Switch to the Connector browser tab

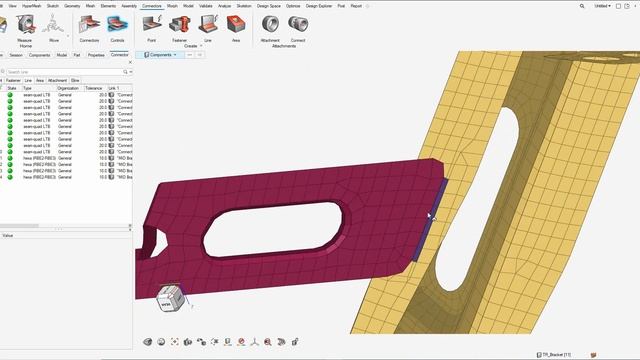[x=119, y=55]
